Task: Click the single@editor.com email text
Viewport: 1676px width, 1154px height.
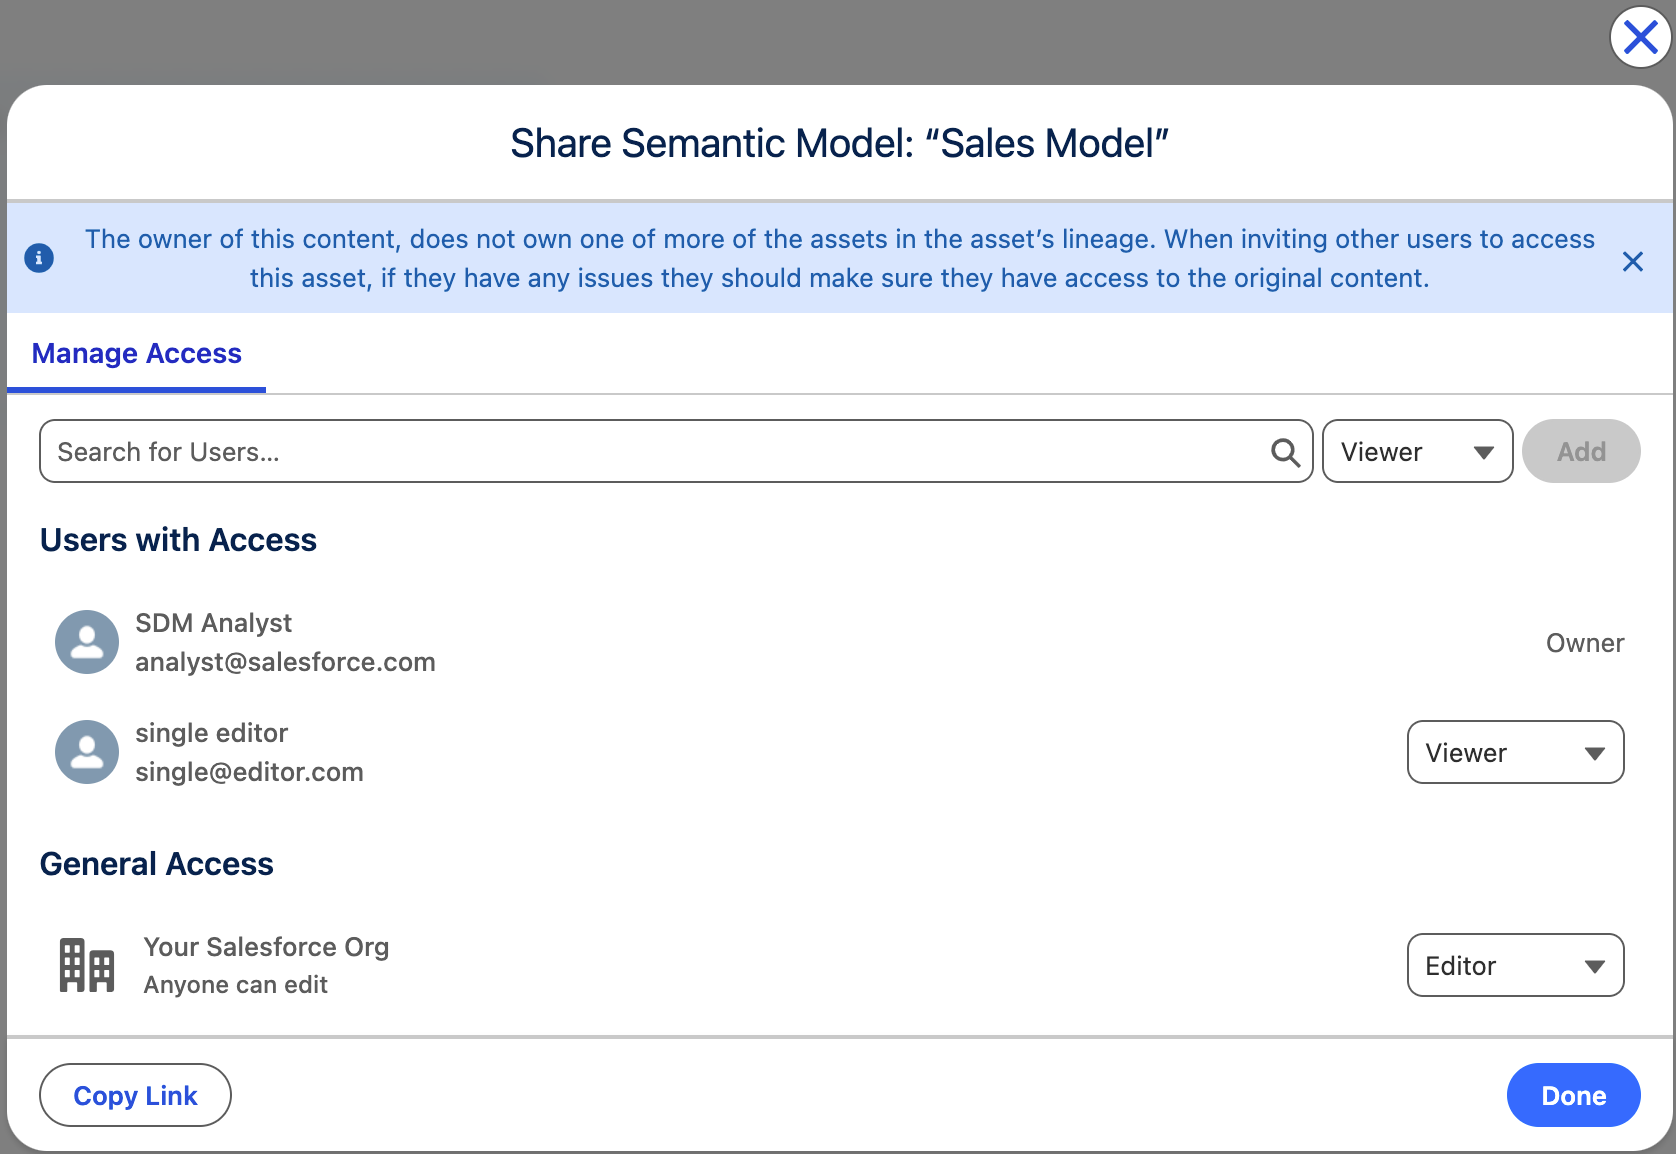Action: tap(249, 772)
